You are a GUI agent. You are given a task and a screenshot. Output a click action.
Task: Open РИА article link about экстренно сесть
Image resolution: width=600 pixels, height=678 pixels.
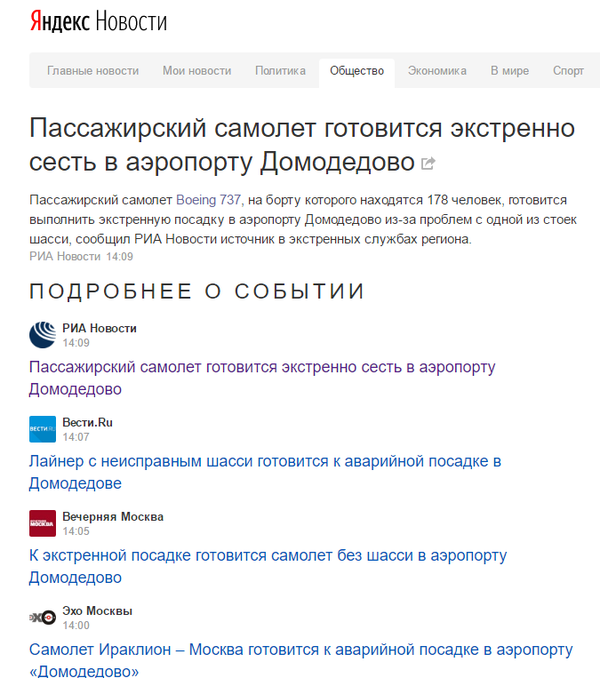pos(262,378)
